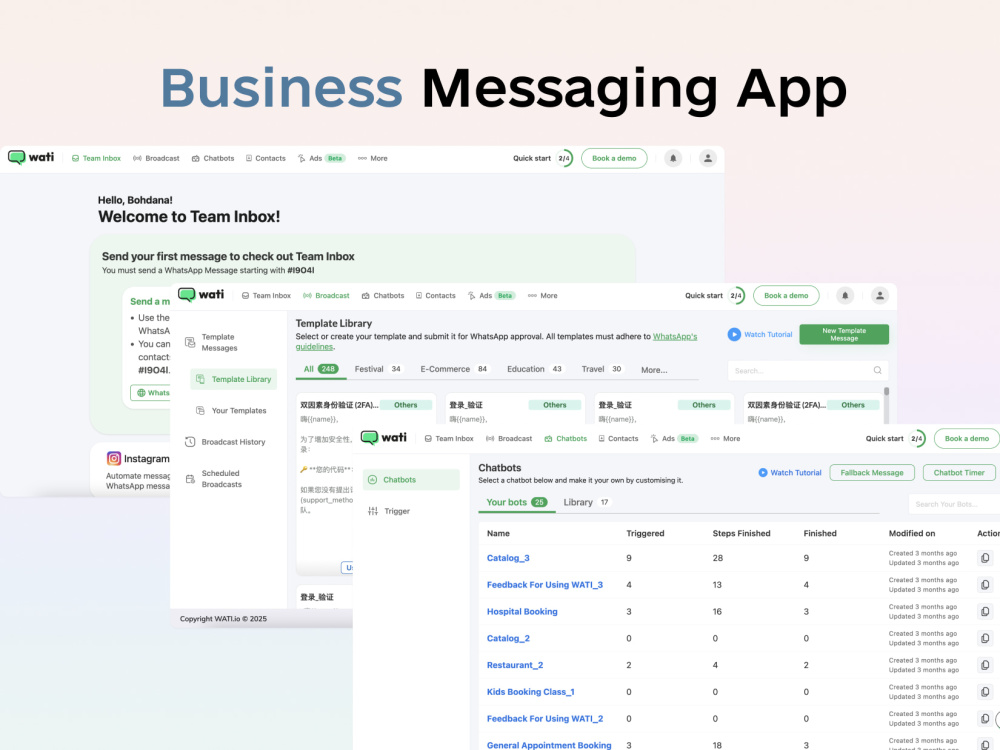Click Watch Tutorial in the Chatbots window
Viewport: 1000px width, 750px height.
pos(790,473)
